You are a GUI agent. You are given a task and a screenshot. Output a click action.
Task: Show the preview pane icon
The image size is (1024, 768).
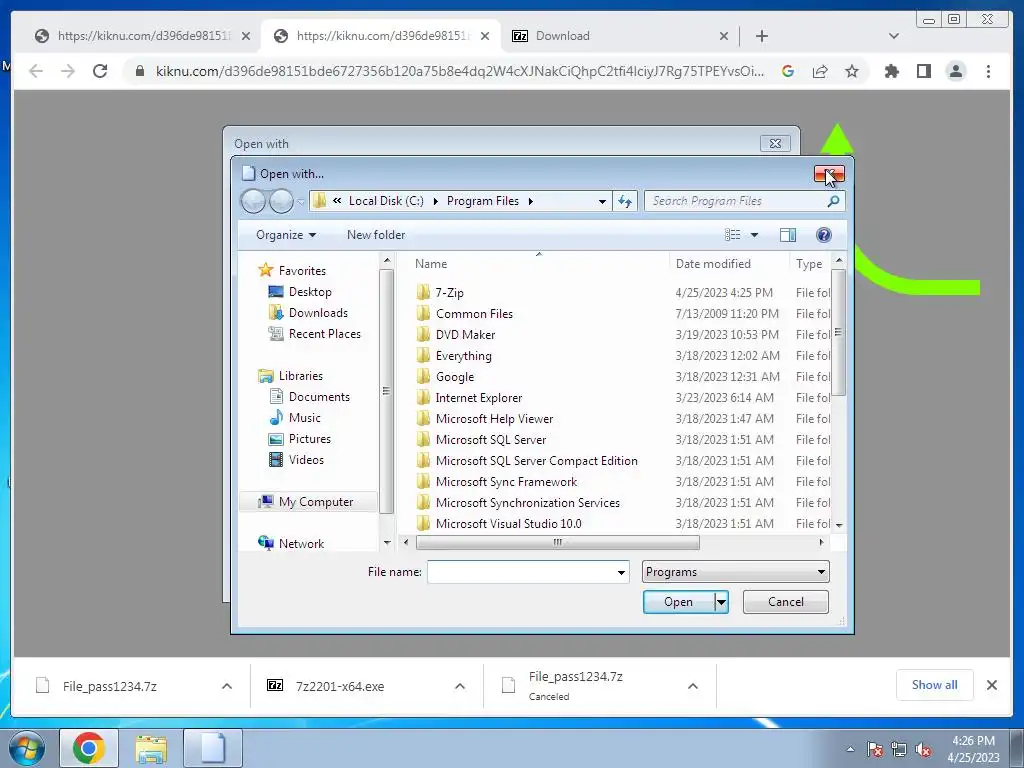(788, 235)
